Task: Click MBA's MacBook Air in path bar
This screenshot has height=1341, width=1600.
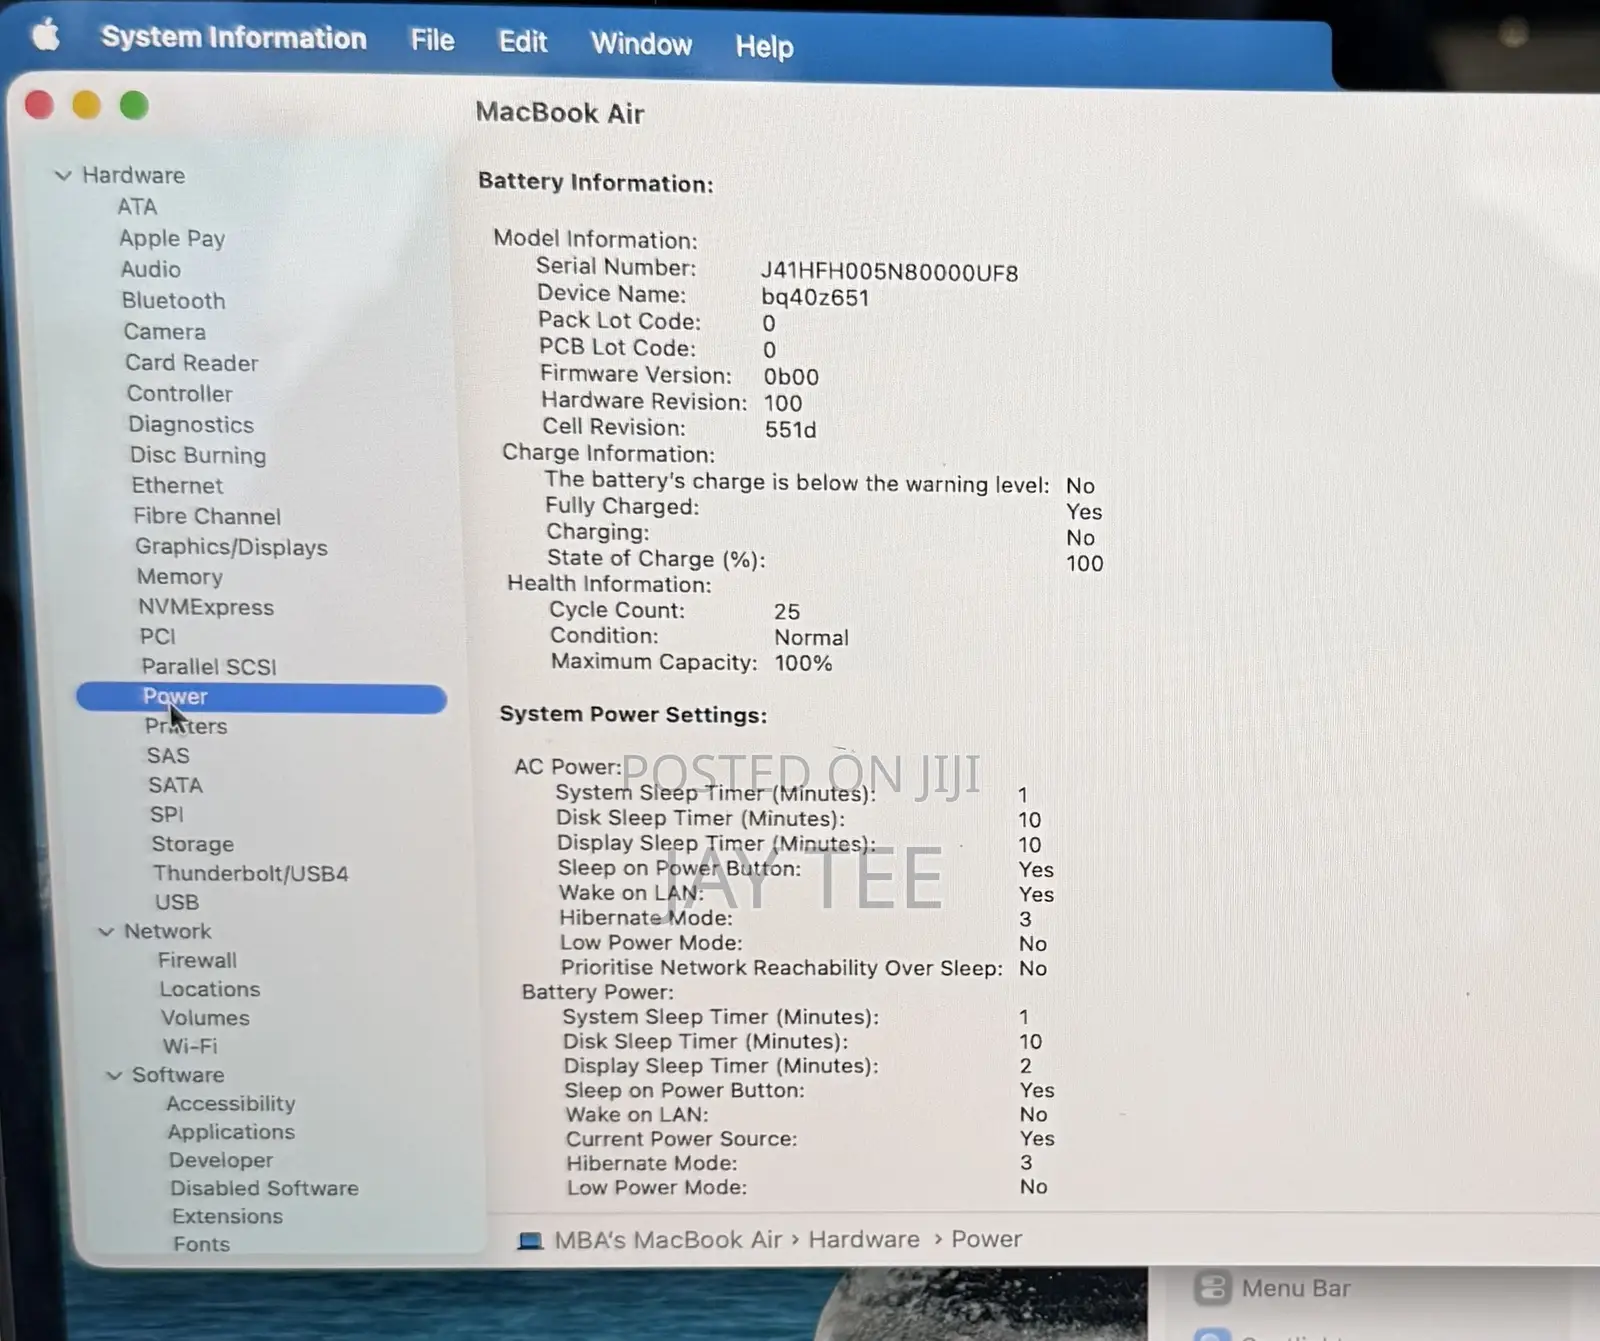Action: click(668, 1240)
